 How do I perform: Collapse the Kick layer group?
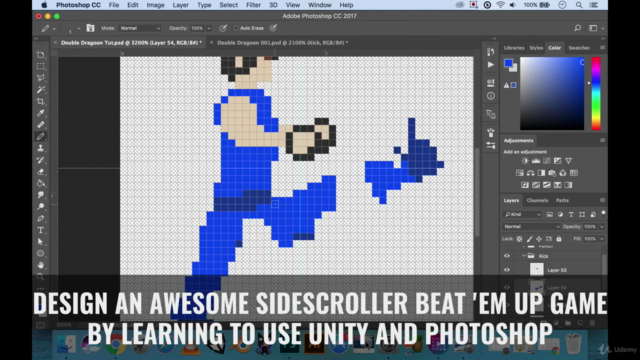(x=524, y=256)
